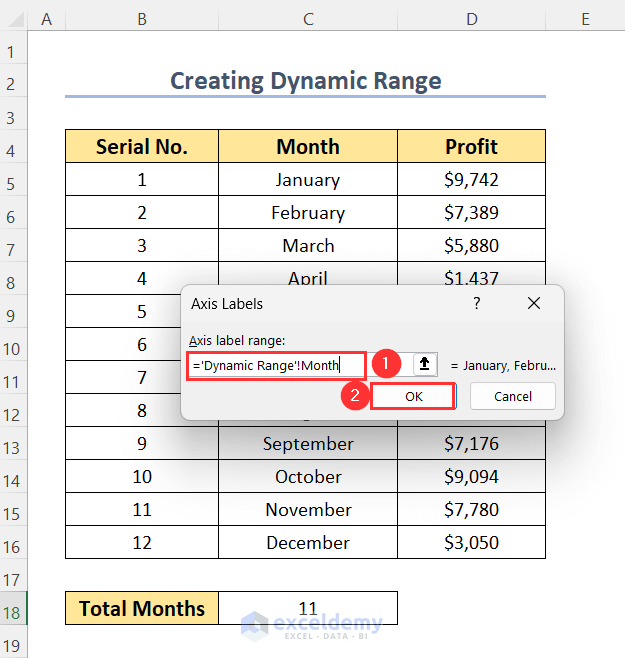Click the Serial No. header cell

(142, 147)
